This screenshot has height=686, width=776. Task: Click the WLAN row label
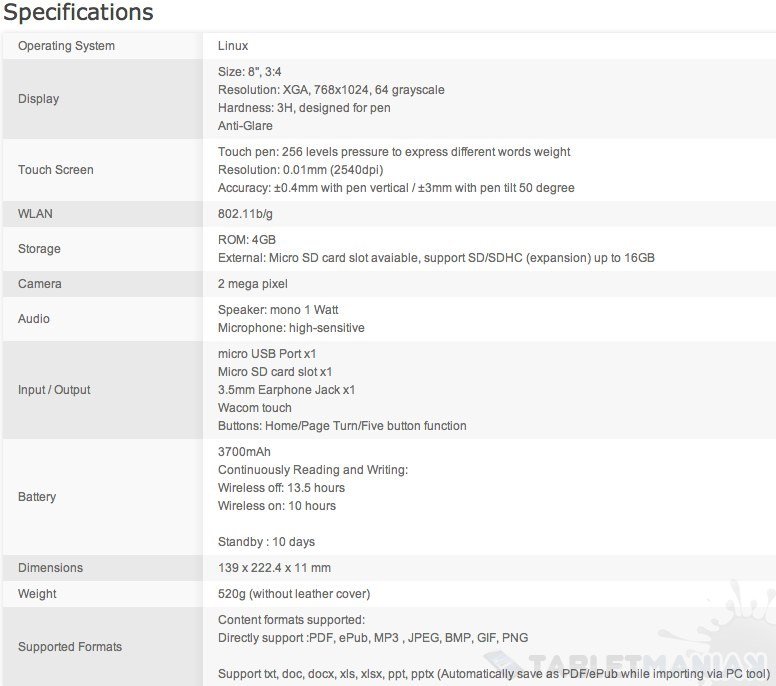(x=35, y=214)
